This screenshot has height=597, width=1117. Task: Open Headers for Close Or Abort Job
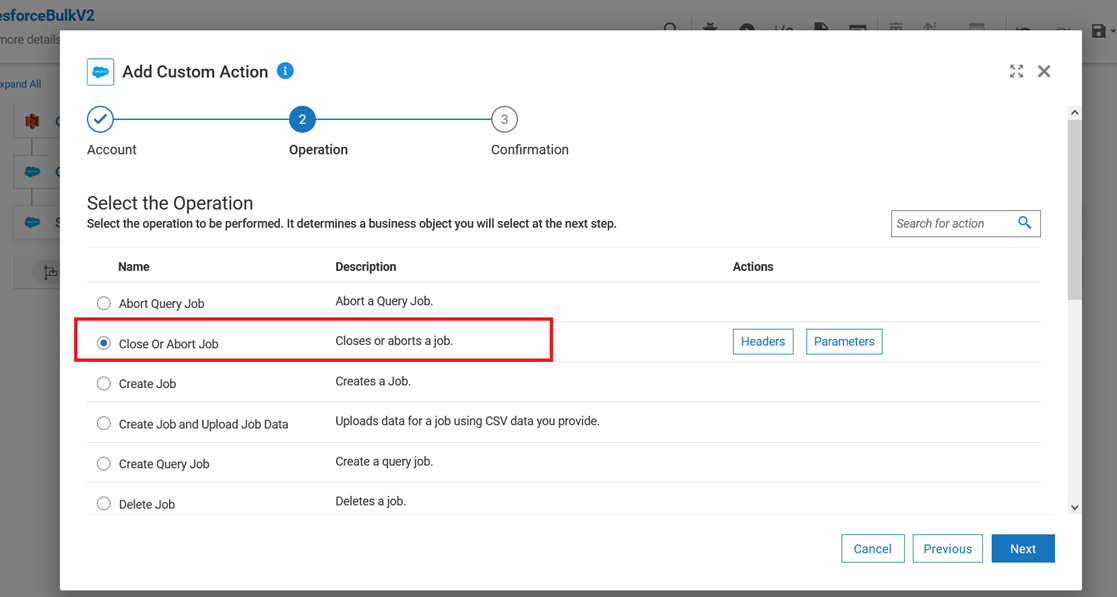(763, 342)
